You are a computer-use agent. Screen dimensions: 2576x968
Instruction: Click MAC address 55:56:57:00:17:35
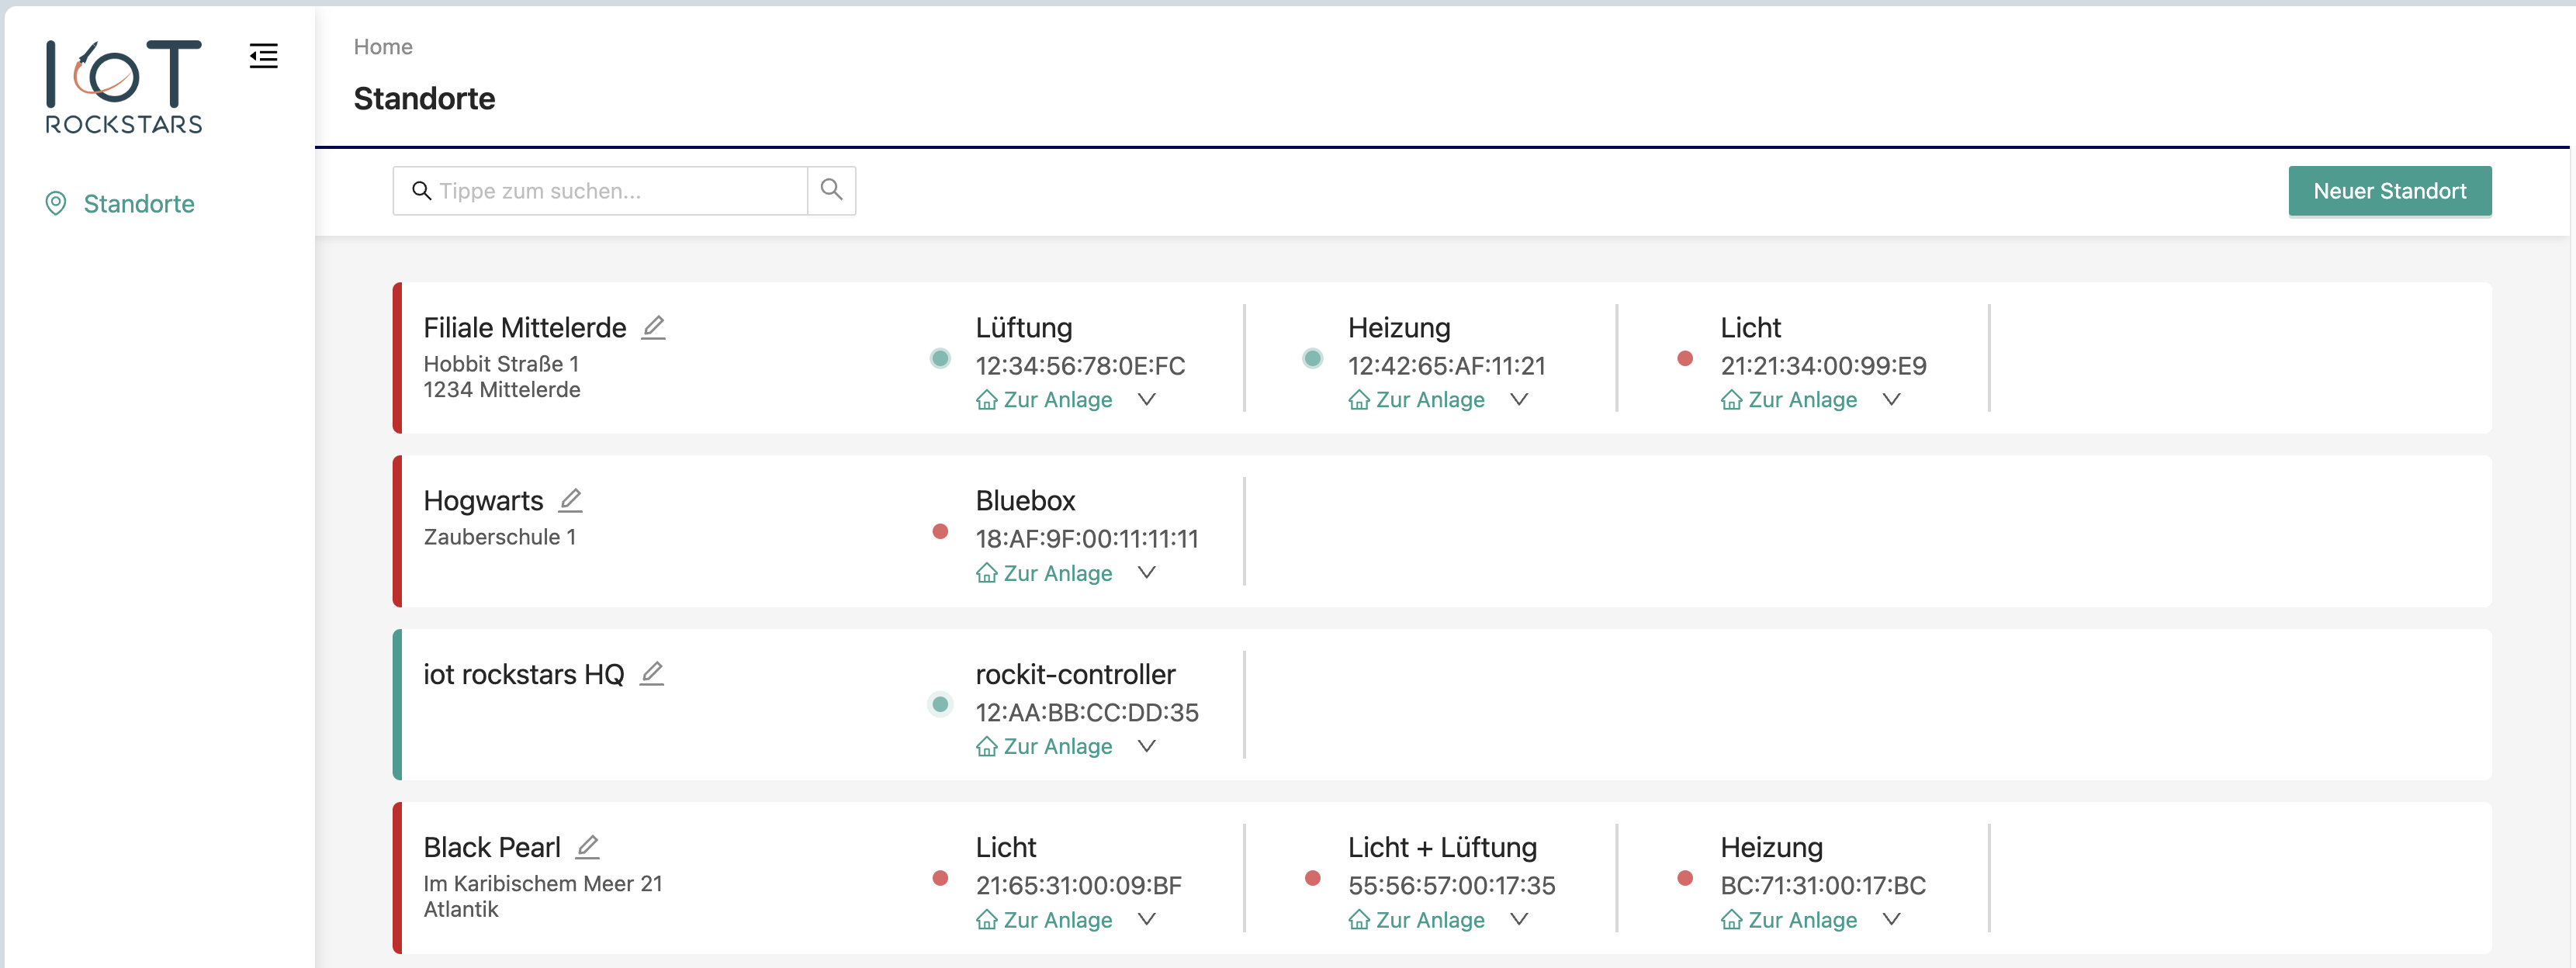(1452, 885)
